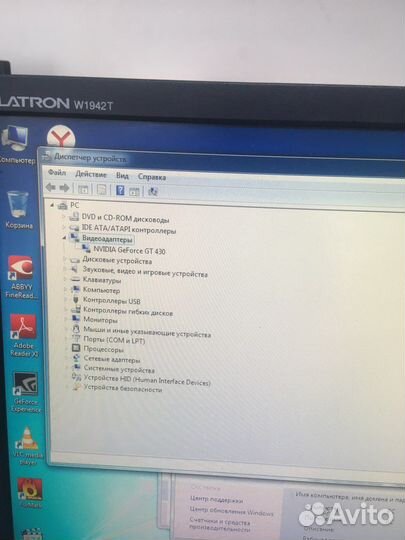The width and height of the screenshot is (405, 540).
Task: Launch ABBYY FineReader desktop shortcut
Action: coord(21,277)
